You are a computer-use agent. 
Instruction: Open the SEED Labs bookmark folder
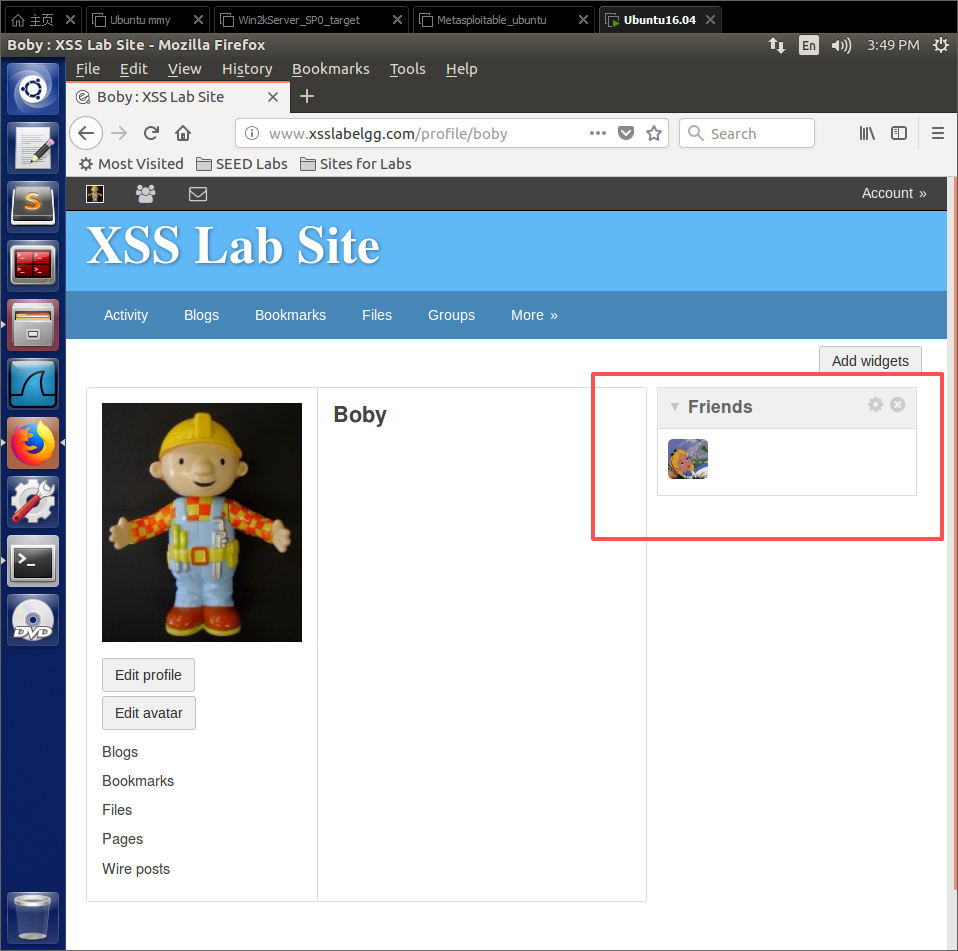(242, 164)
